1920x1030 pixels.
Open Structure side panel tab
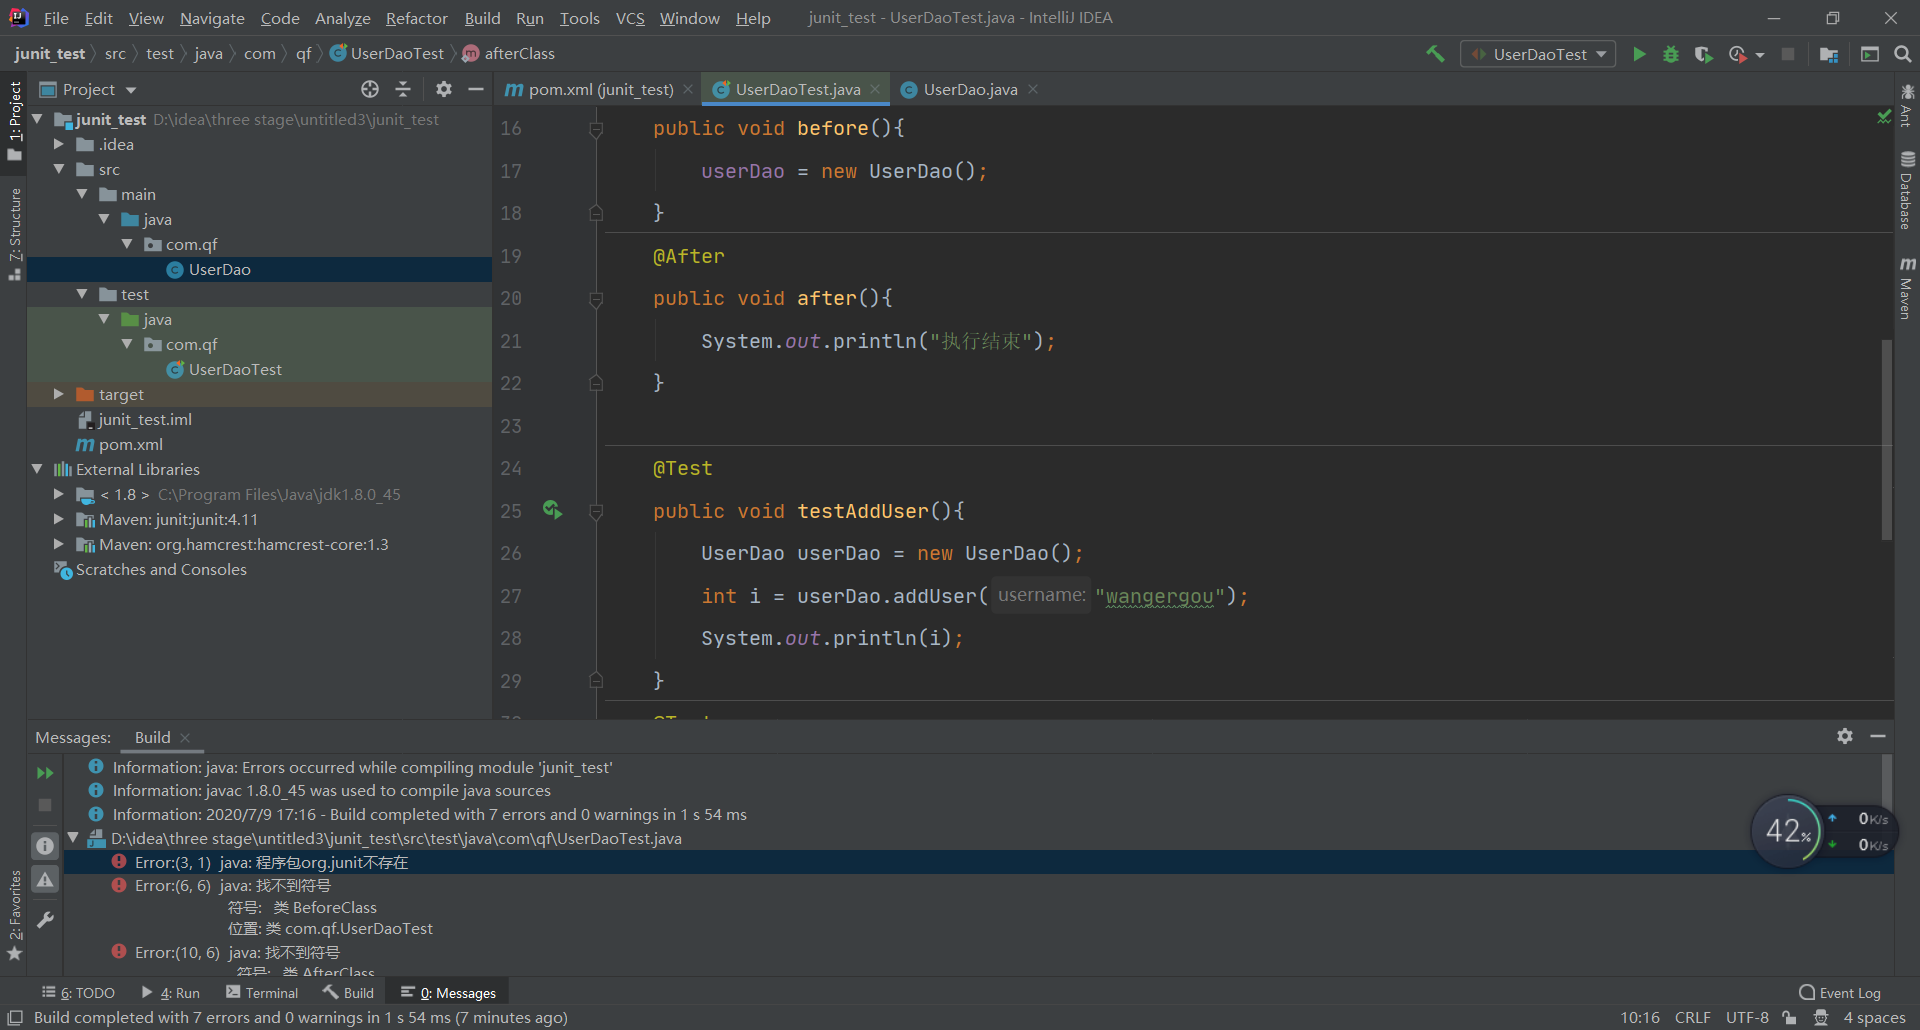coord(14,234)
